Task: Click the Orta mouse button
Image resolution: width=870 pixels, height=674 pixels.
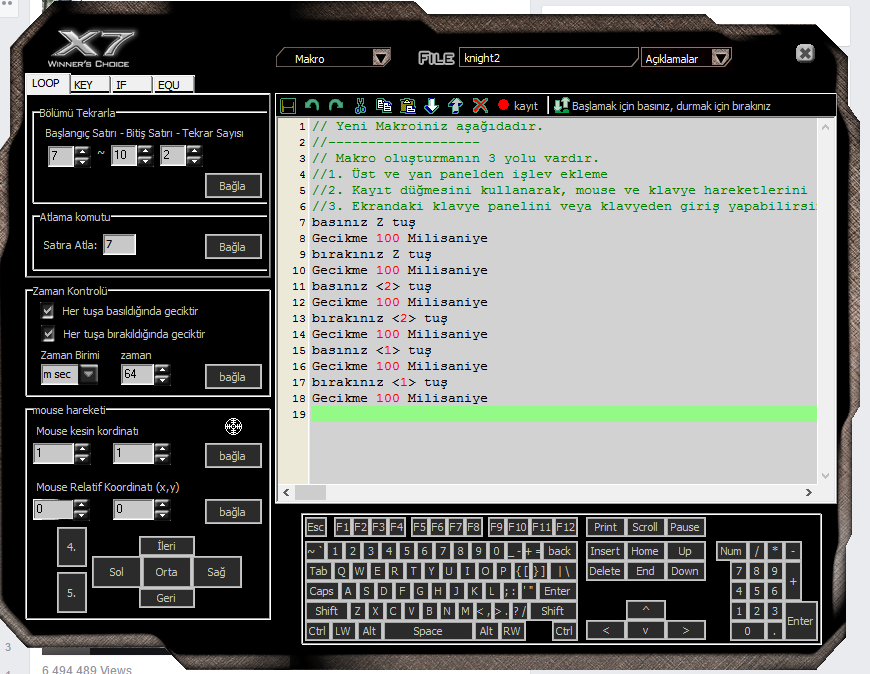Action: pyautogui.click(x=166, y=572)
